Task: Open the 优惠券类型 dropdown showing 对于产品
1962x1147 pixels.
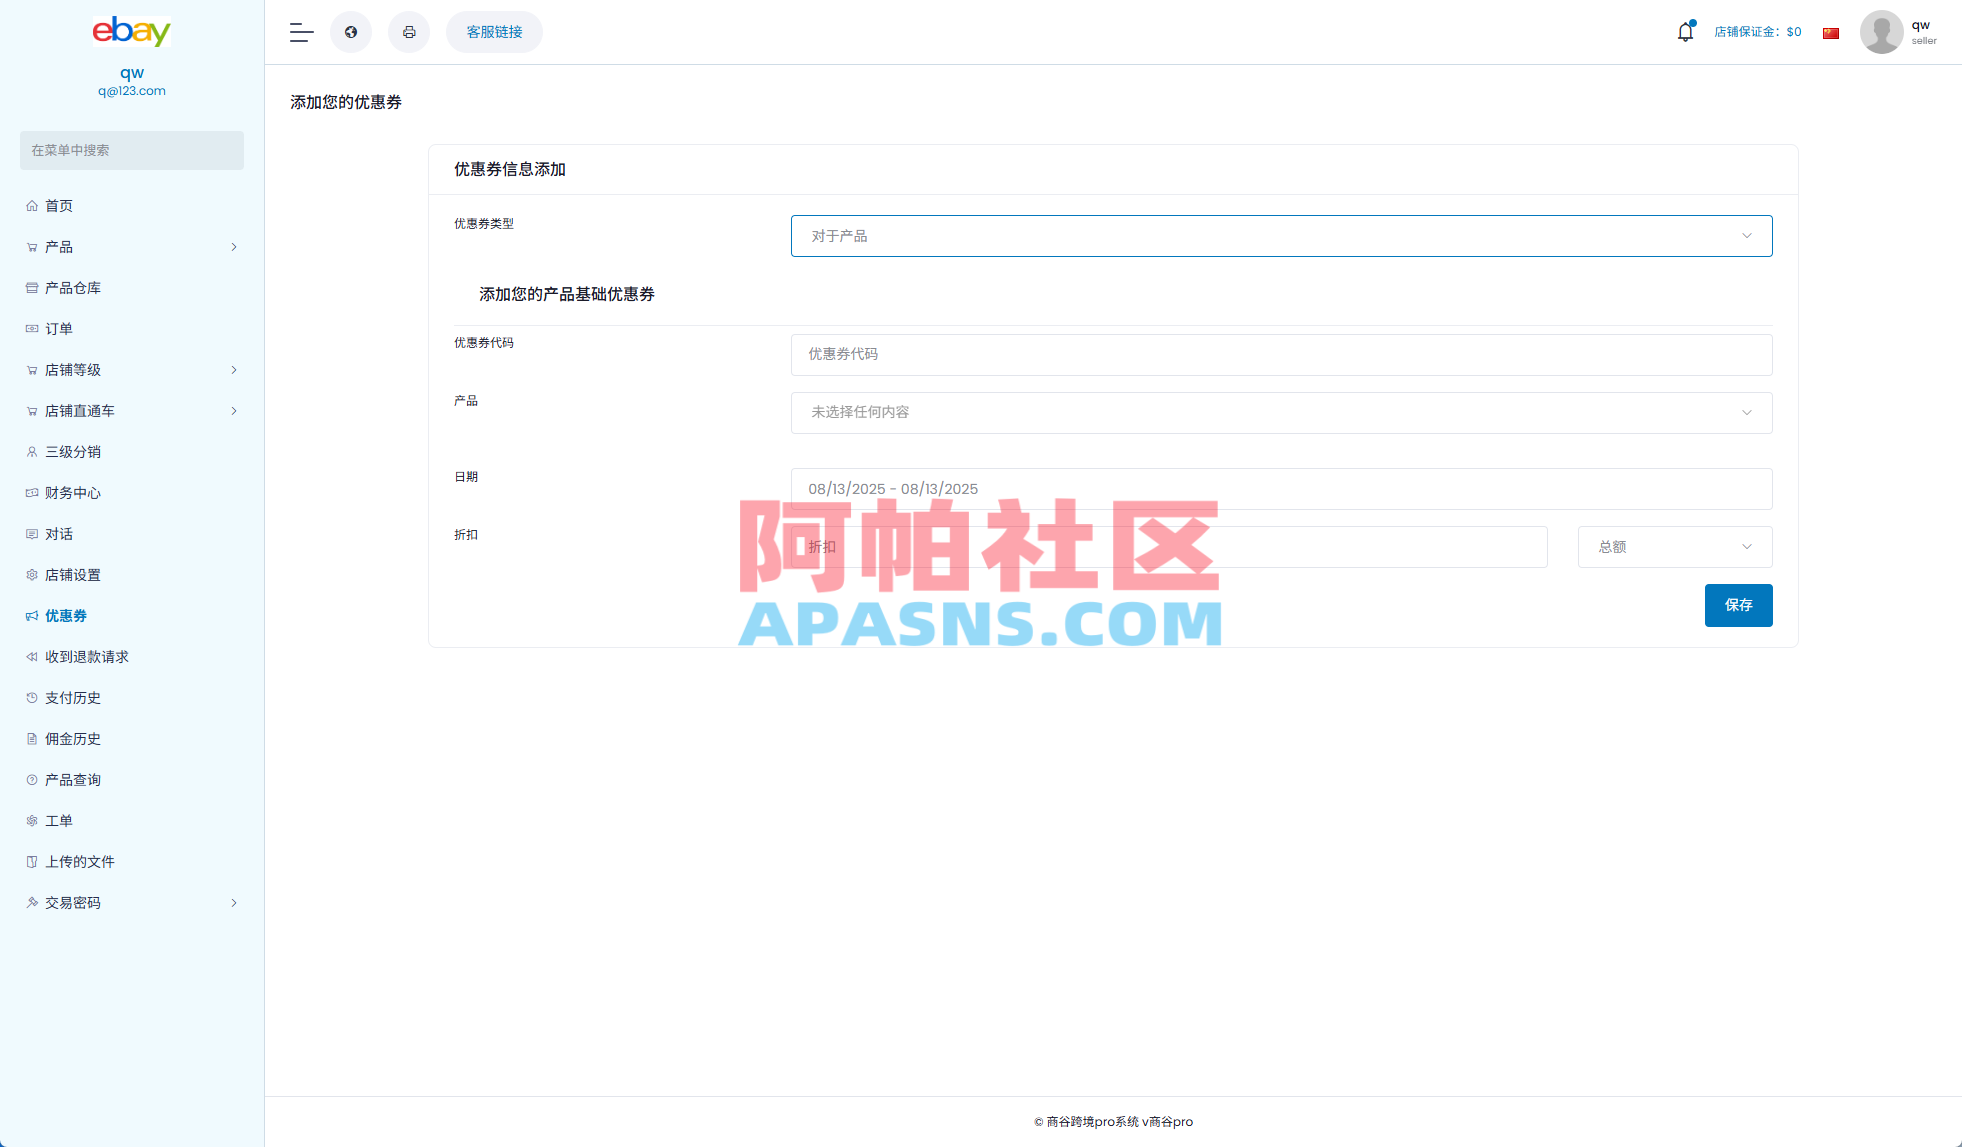Action: click(x=1280, y=236)
